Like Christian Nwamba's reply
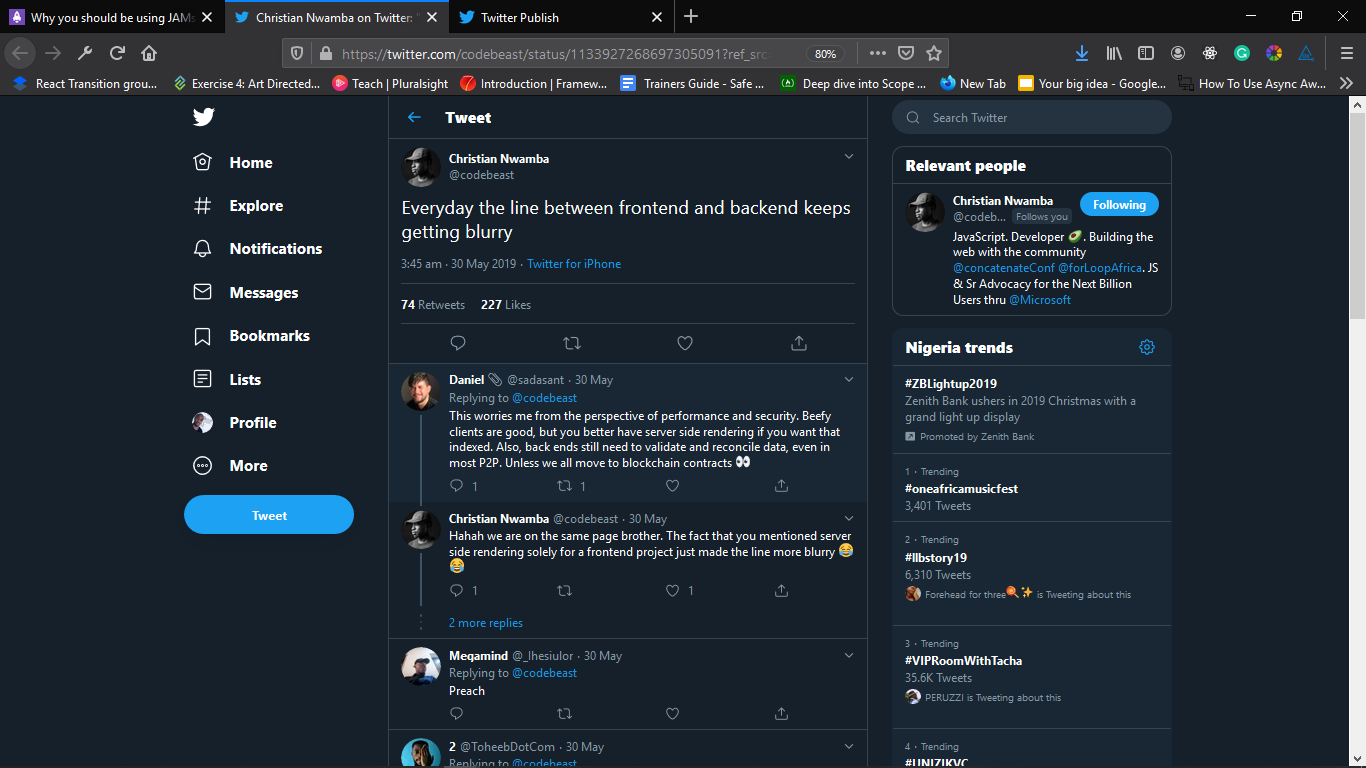The image size is (1366, 768). [672, 591]
